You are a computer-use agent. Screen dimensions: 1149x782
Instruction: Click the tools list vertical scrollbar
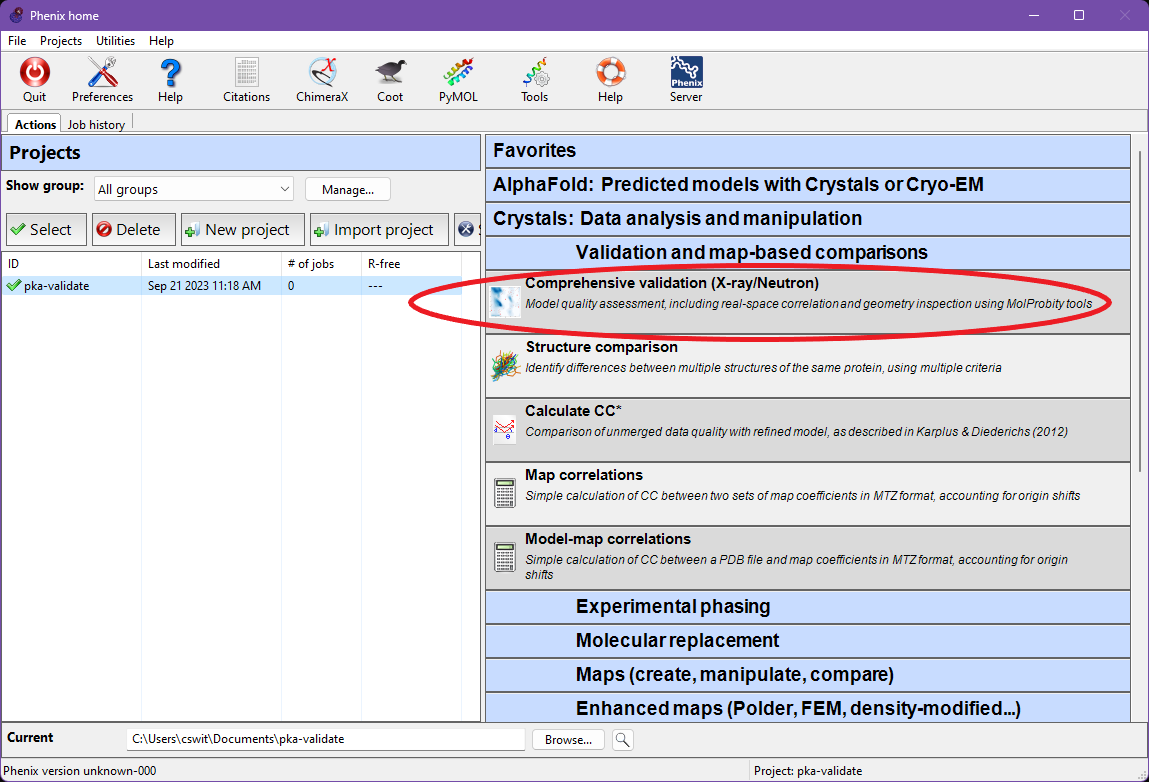pyautogui.click(x=1139, y=310)
